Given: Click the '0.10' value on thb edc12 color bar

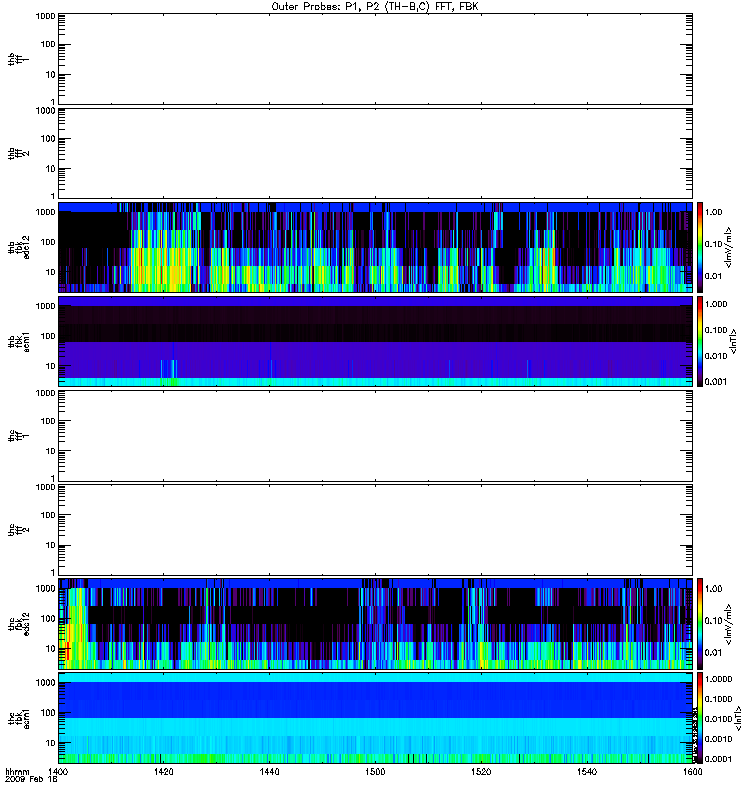Looking at the screenshot, I should coord(713,244).
